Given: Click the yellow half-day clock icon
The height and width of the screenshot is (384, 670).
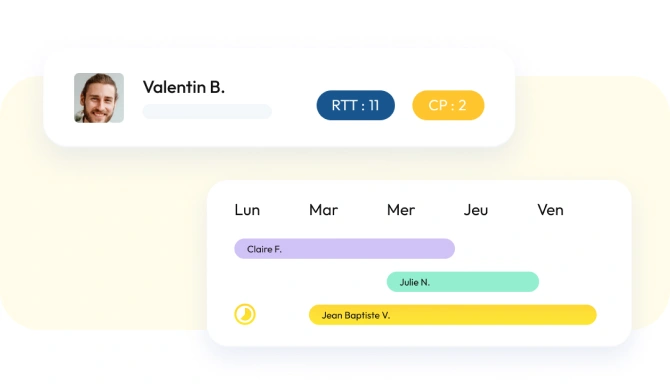Looking at the screenshot, I should (x=245, y=314).
